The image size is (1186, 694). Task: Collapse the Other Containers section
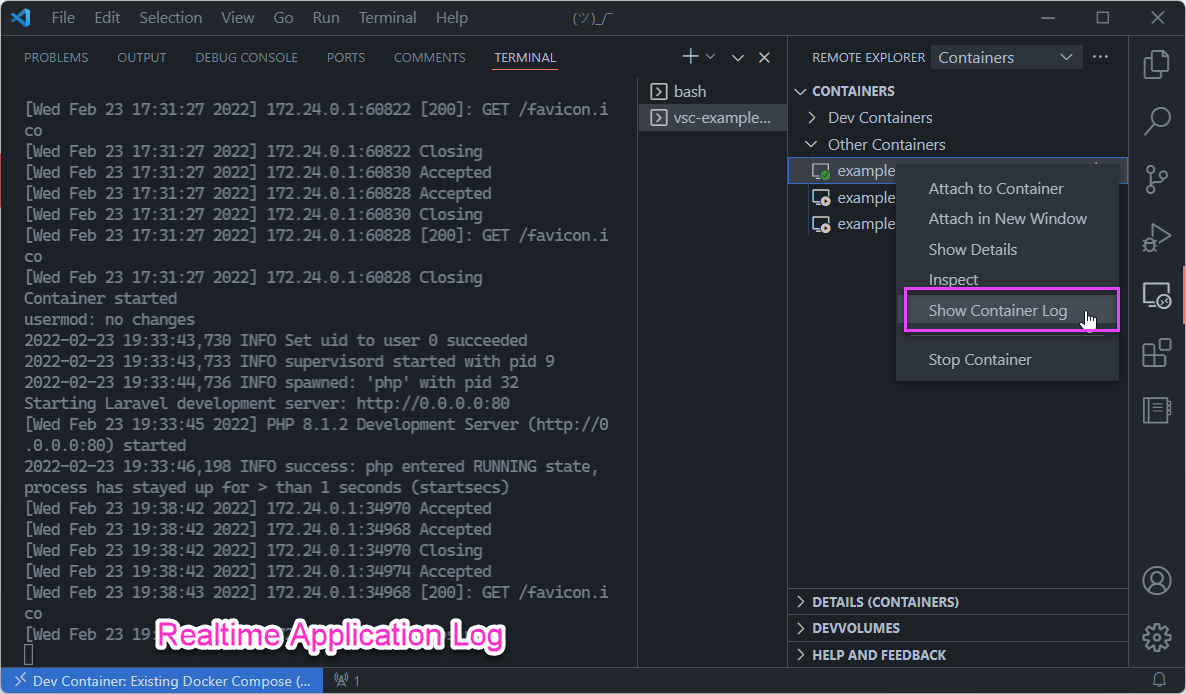tap(812, 144)
